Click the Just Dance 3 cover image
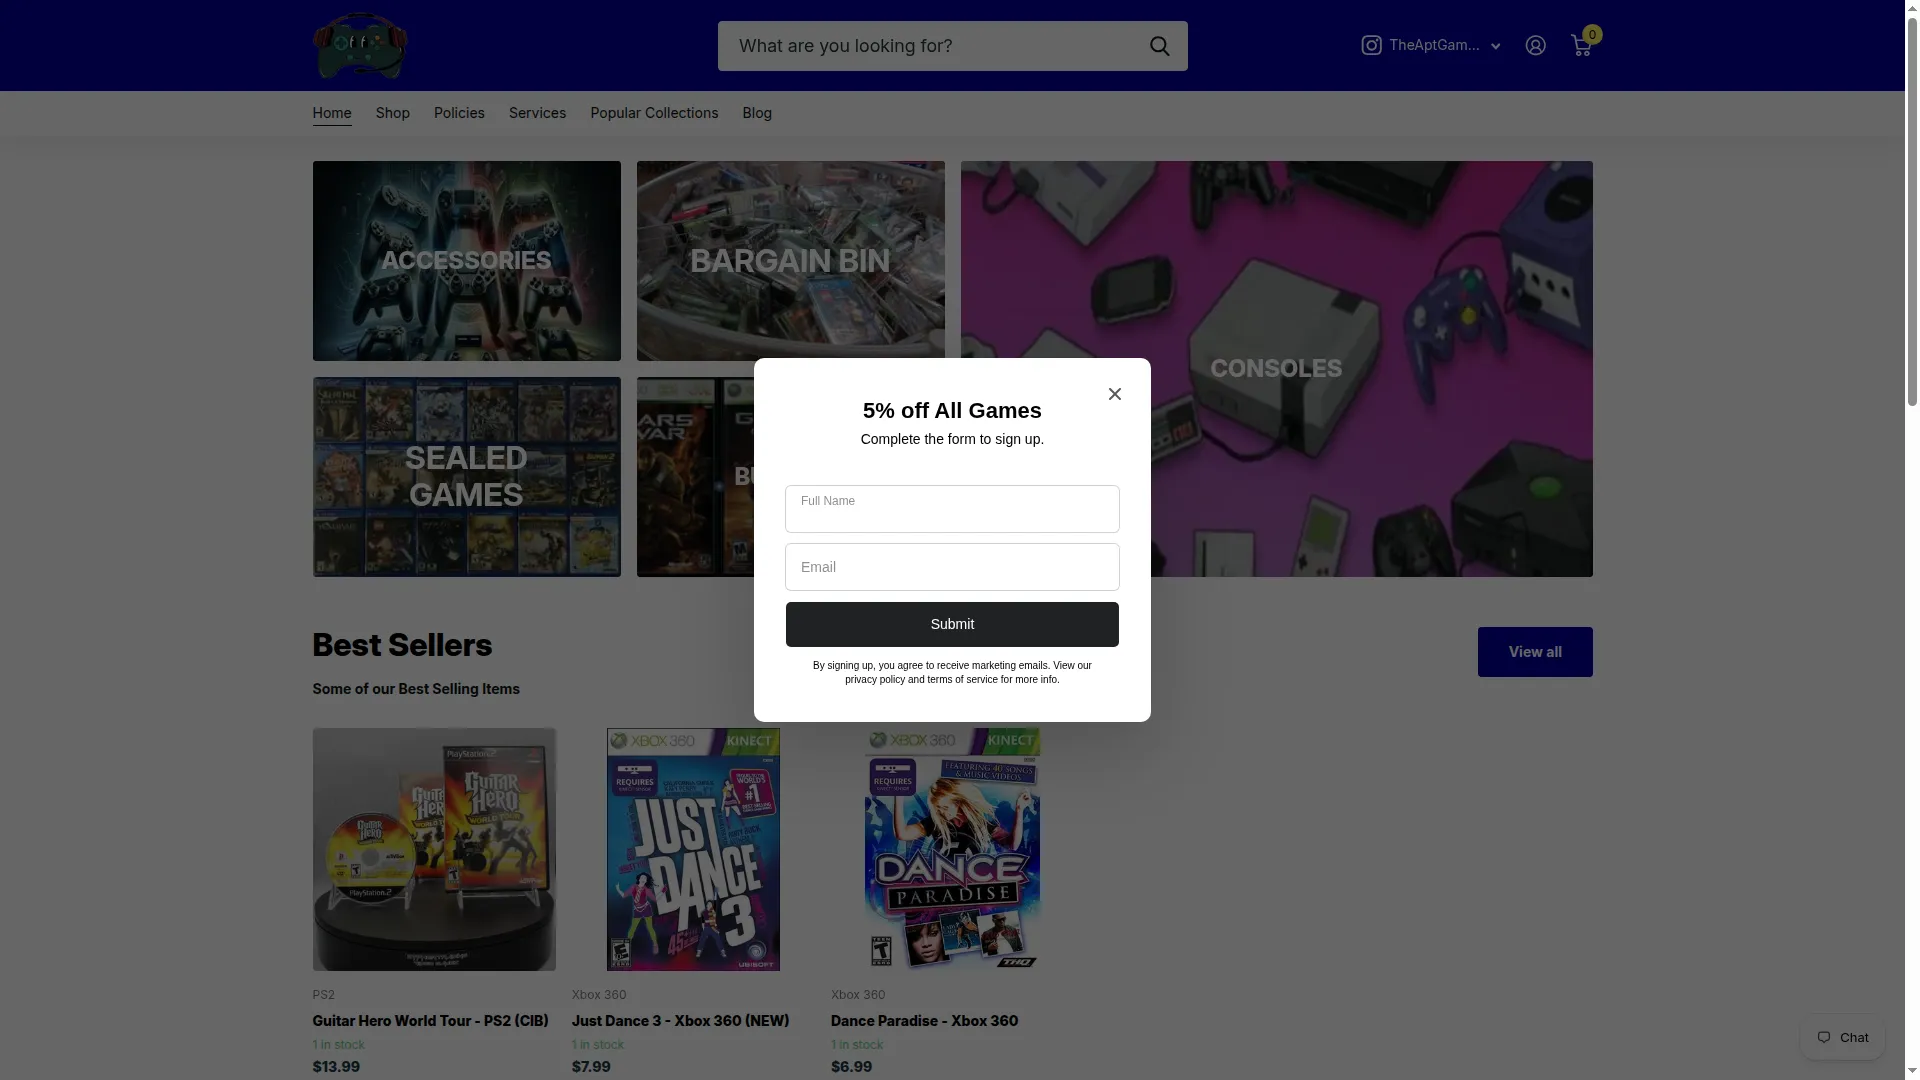Screen dimensions: 1920x1080 pos(693,849)
